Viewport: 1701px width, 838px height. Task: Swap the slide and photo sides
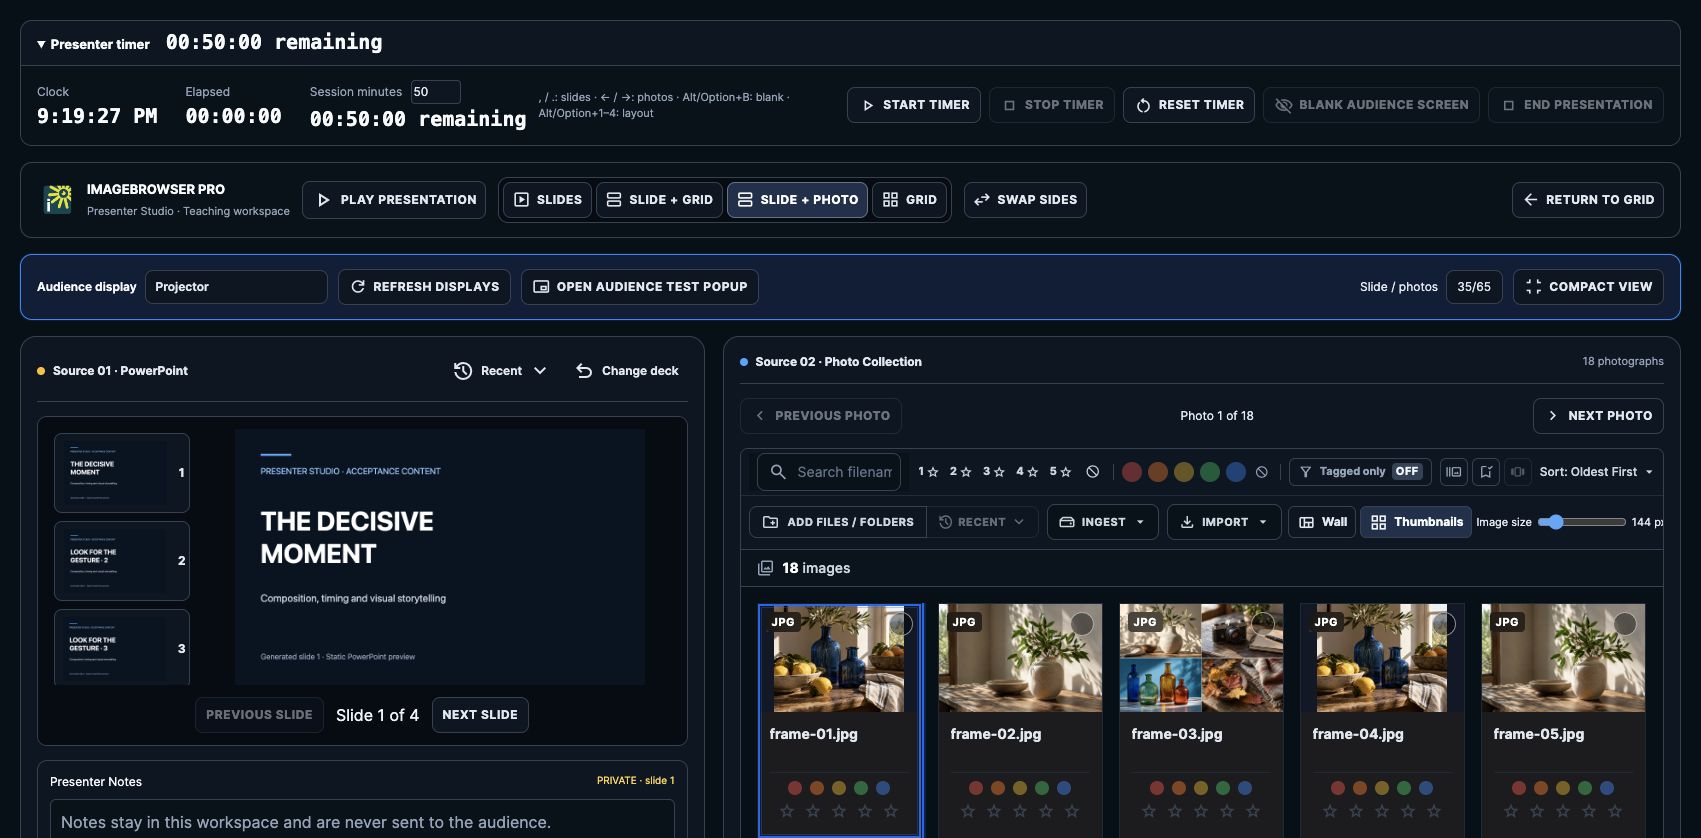click(x=1025, y=200)
